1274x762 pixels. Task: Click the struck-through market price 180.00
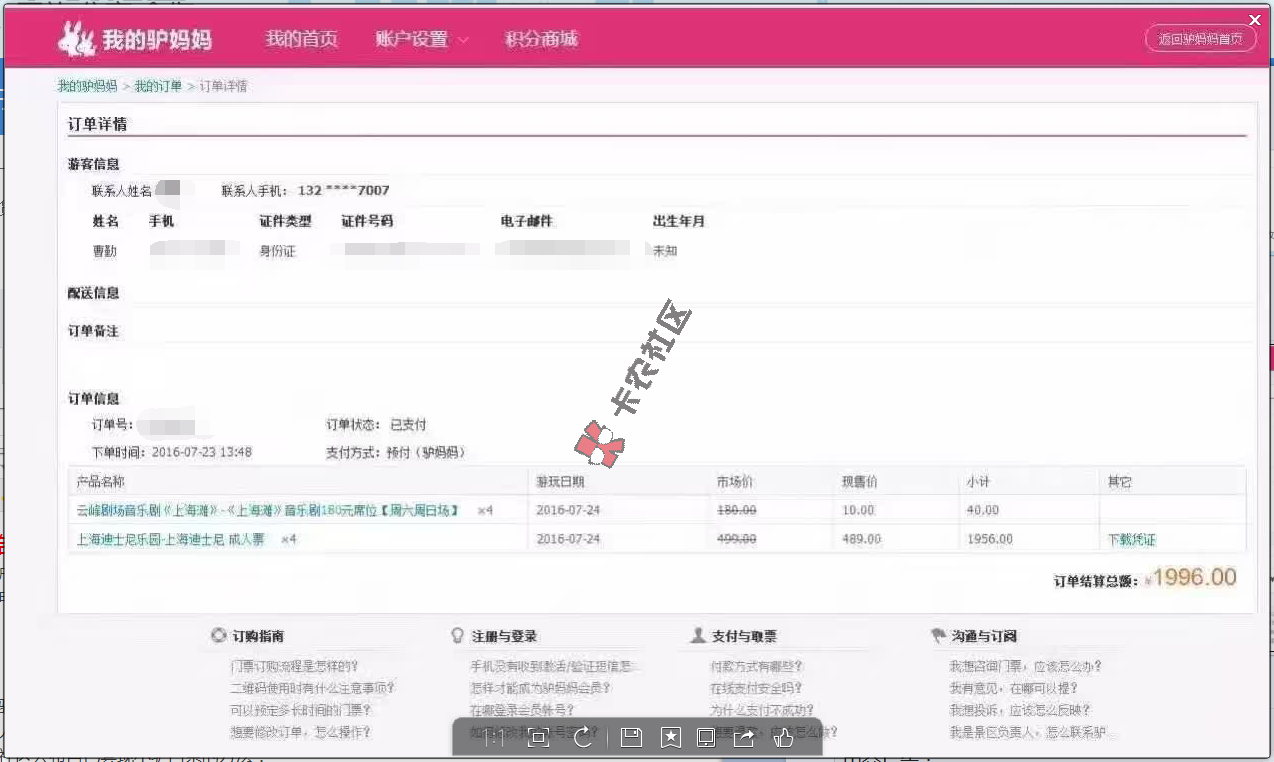pyautogui.click(x=736, y=510)
